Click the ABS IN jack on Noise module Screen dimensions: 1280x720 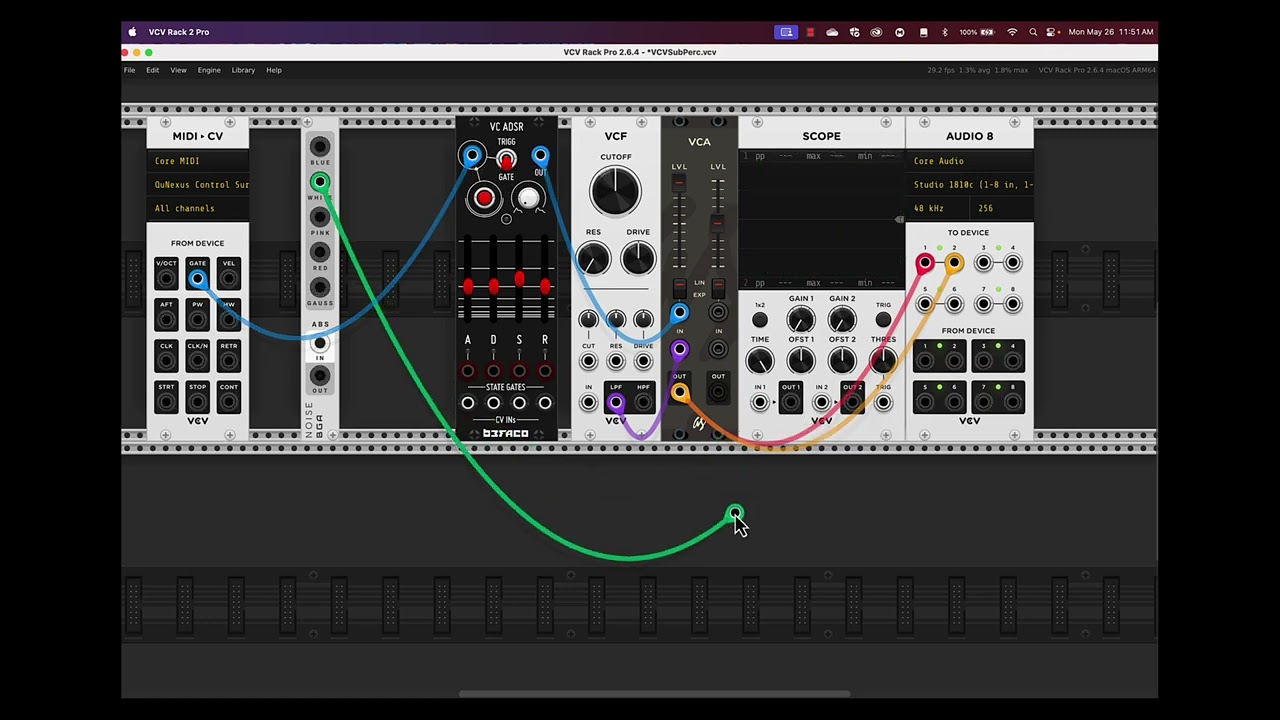[x=319, y=343]
